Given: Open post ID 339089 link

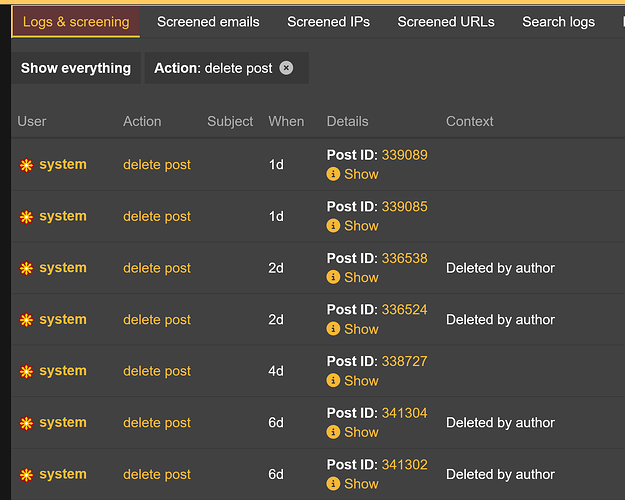Looking at the screenshot, I should tap(405, 155).
